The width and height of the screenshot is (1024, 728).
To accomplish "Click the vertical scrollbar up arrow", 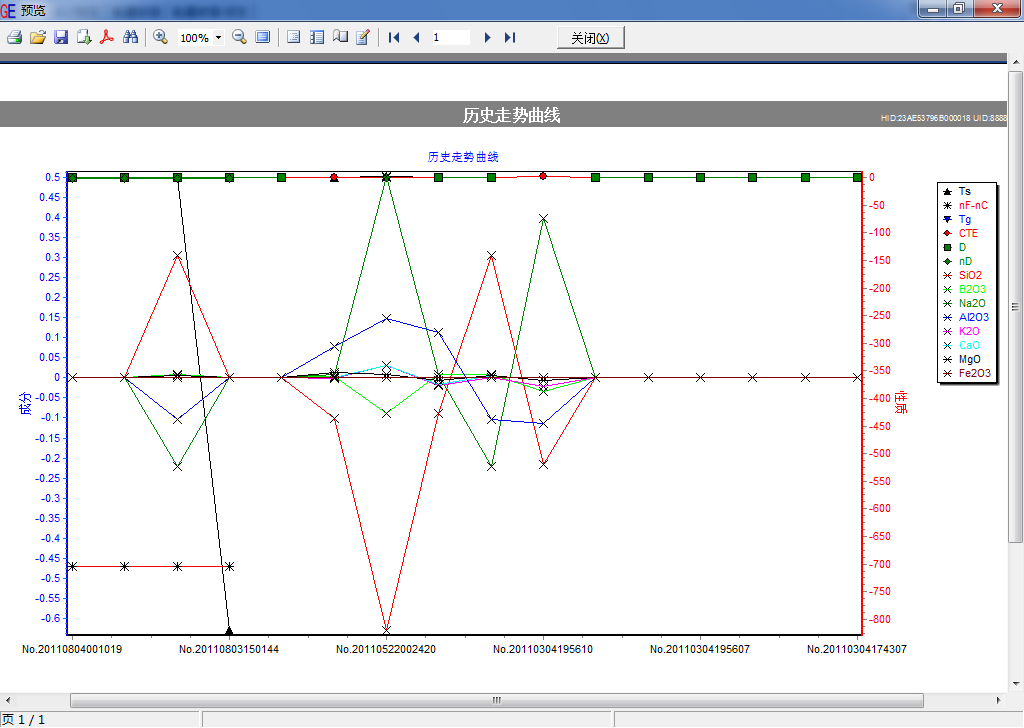I will (x=1016, y=61).
